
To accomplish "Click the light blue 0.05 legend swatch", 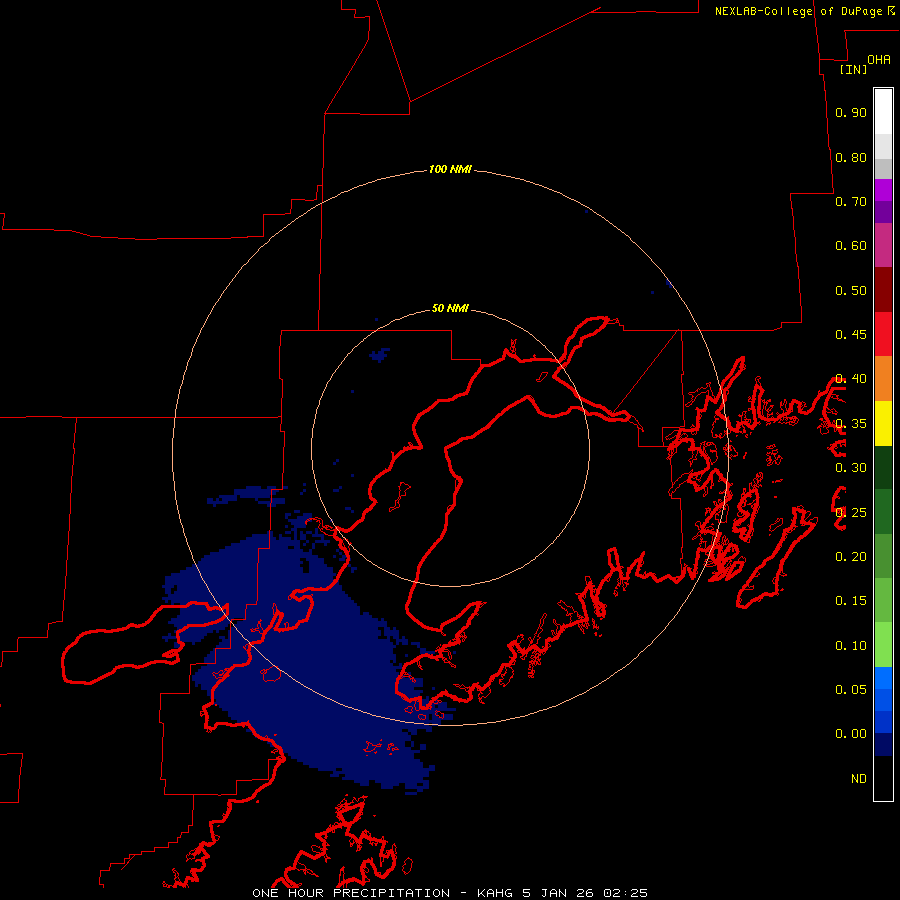I will 883,678.
